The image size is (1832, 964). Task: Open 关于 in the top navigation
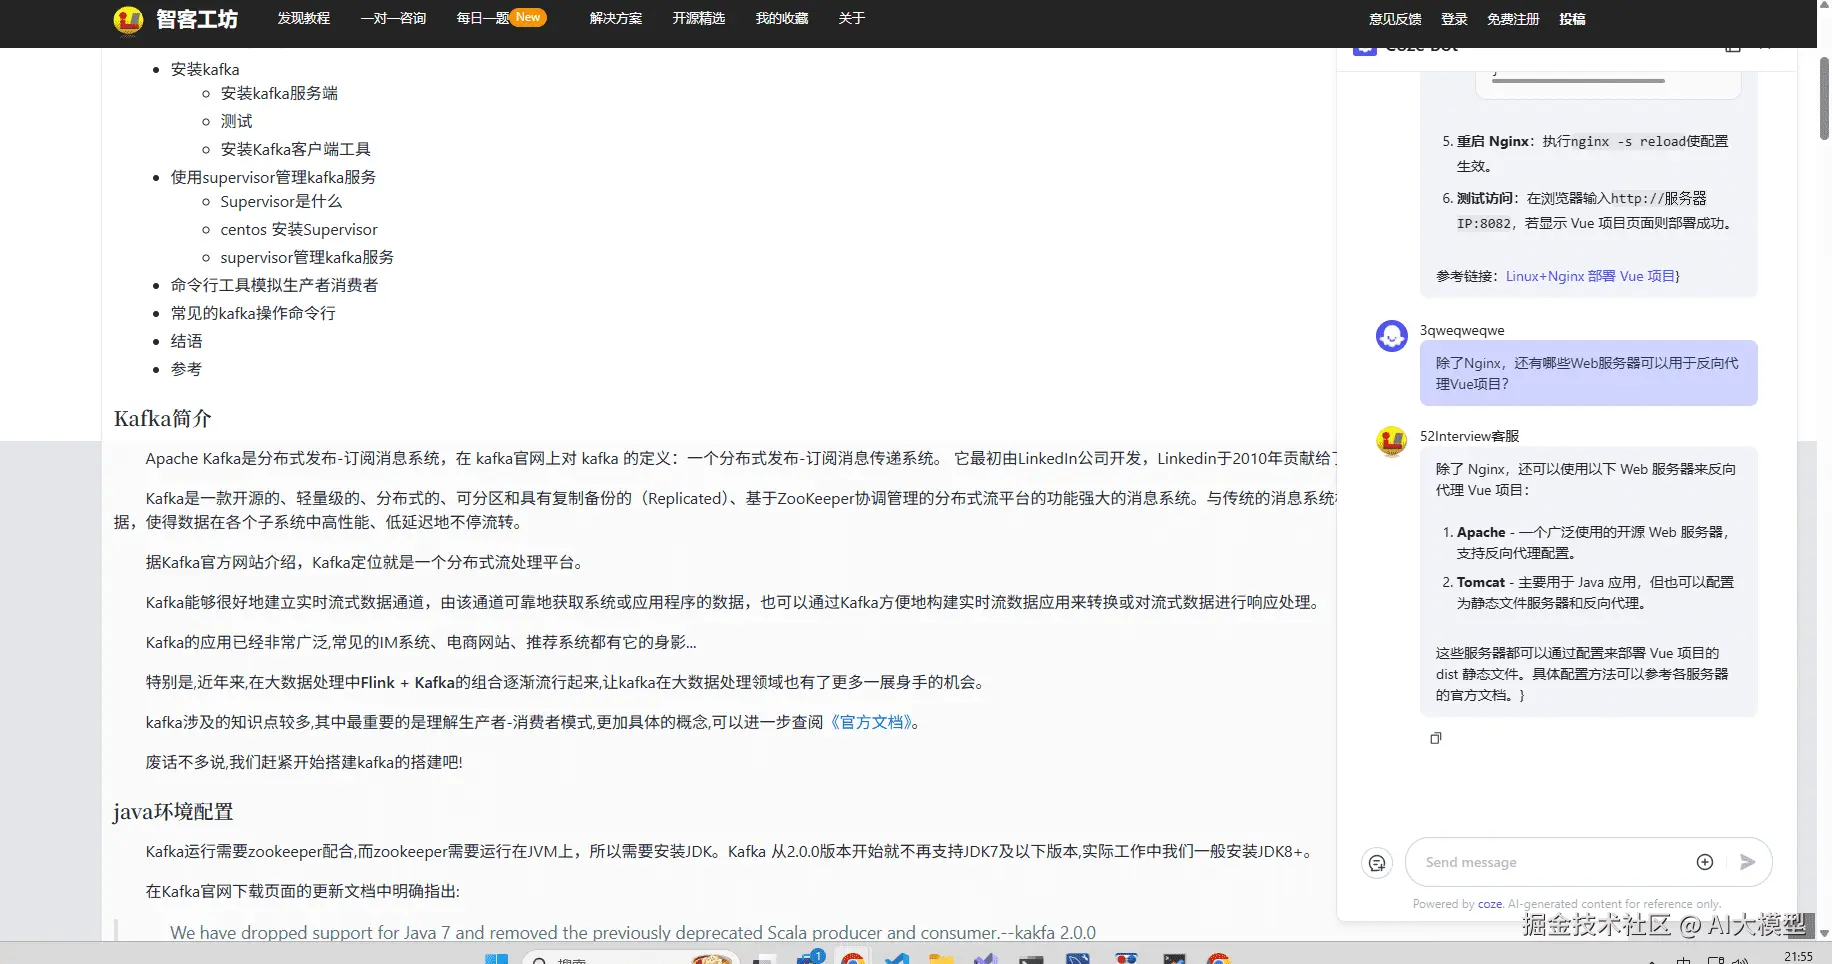pos(852,19)
